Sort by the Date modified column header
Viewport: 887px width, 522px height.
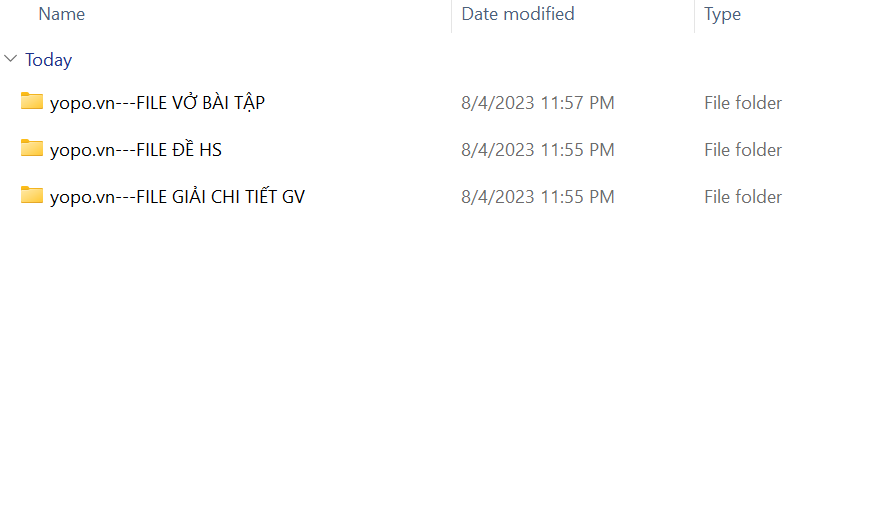point(518,14)
